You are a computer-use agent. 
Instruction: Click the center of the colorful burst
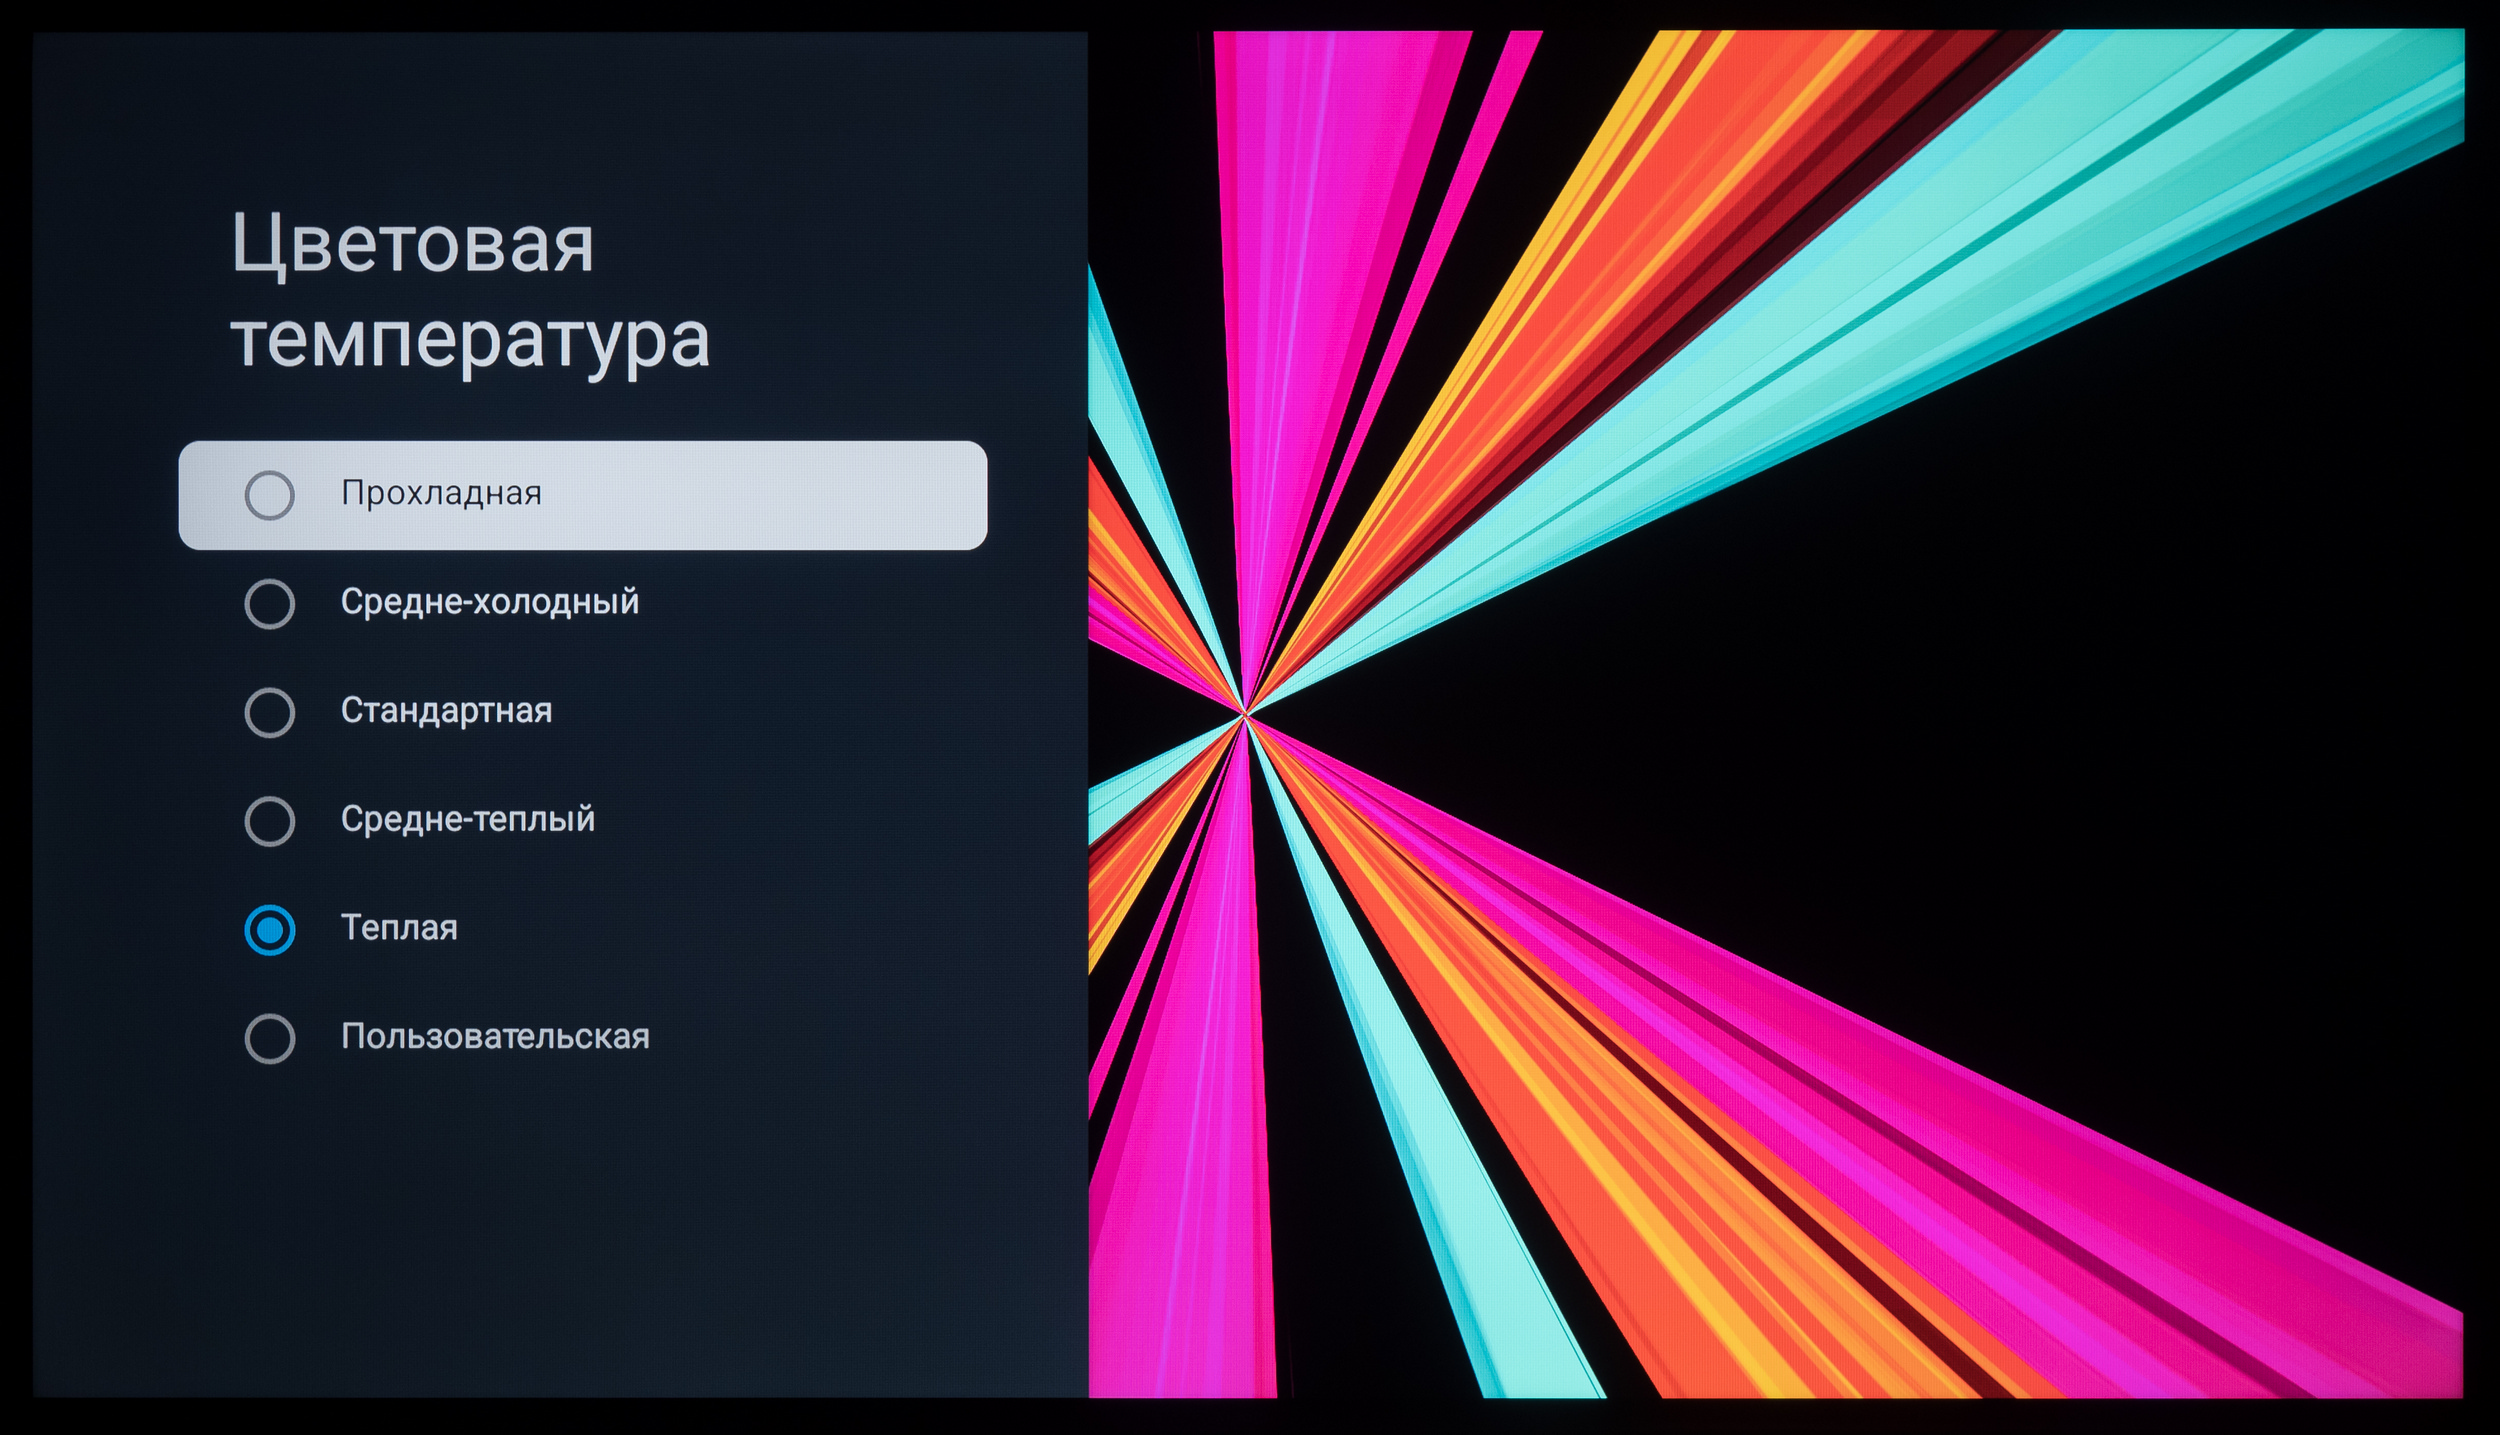1245,714
